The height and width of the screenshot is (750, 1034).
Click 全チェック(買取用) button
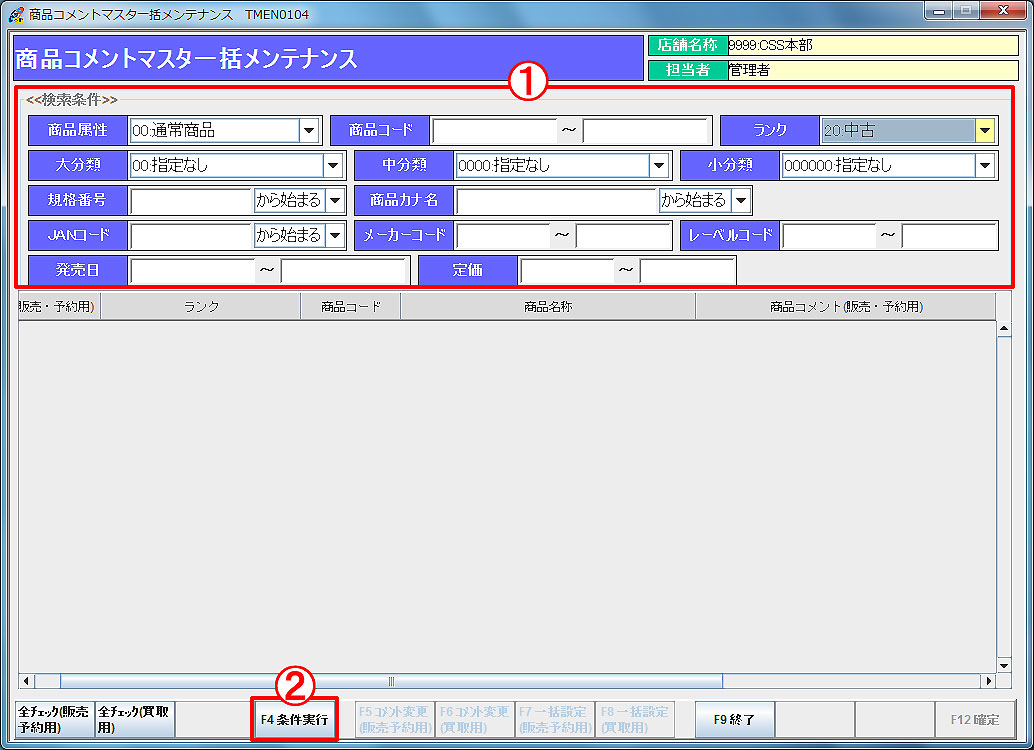point(134,719)
